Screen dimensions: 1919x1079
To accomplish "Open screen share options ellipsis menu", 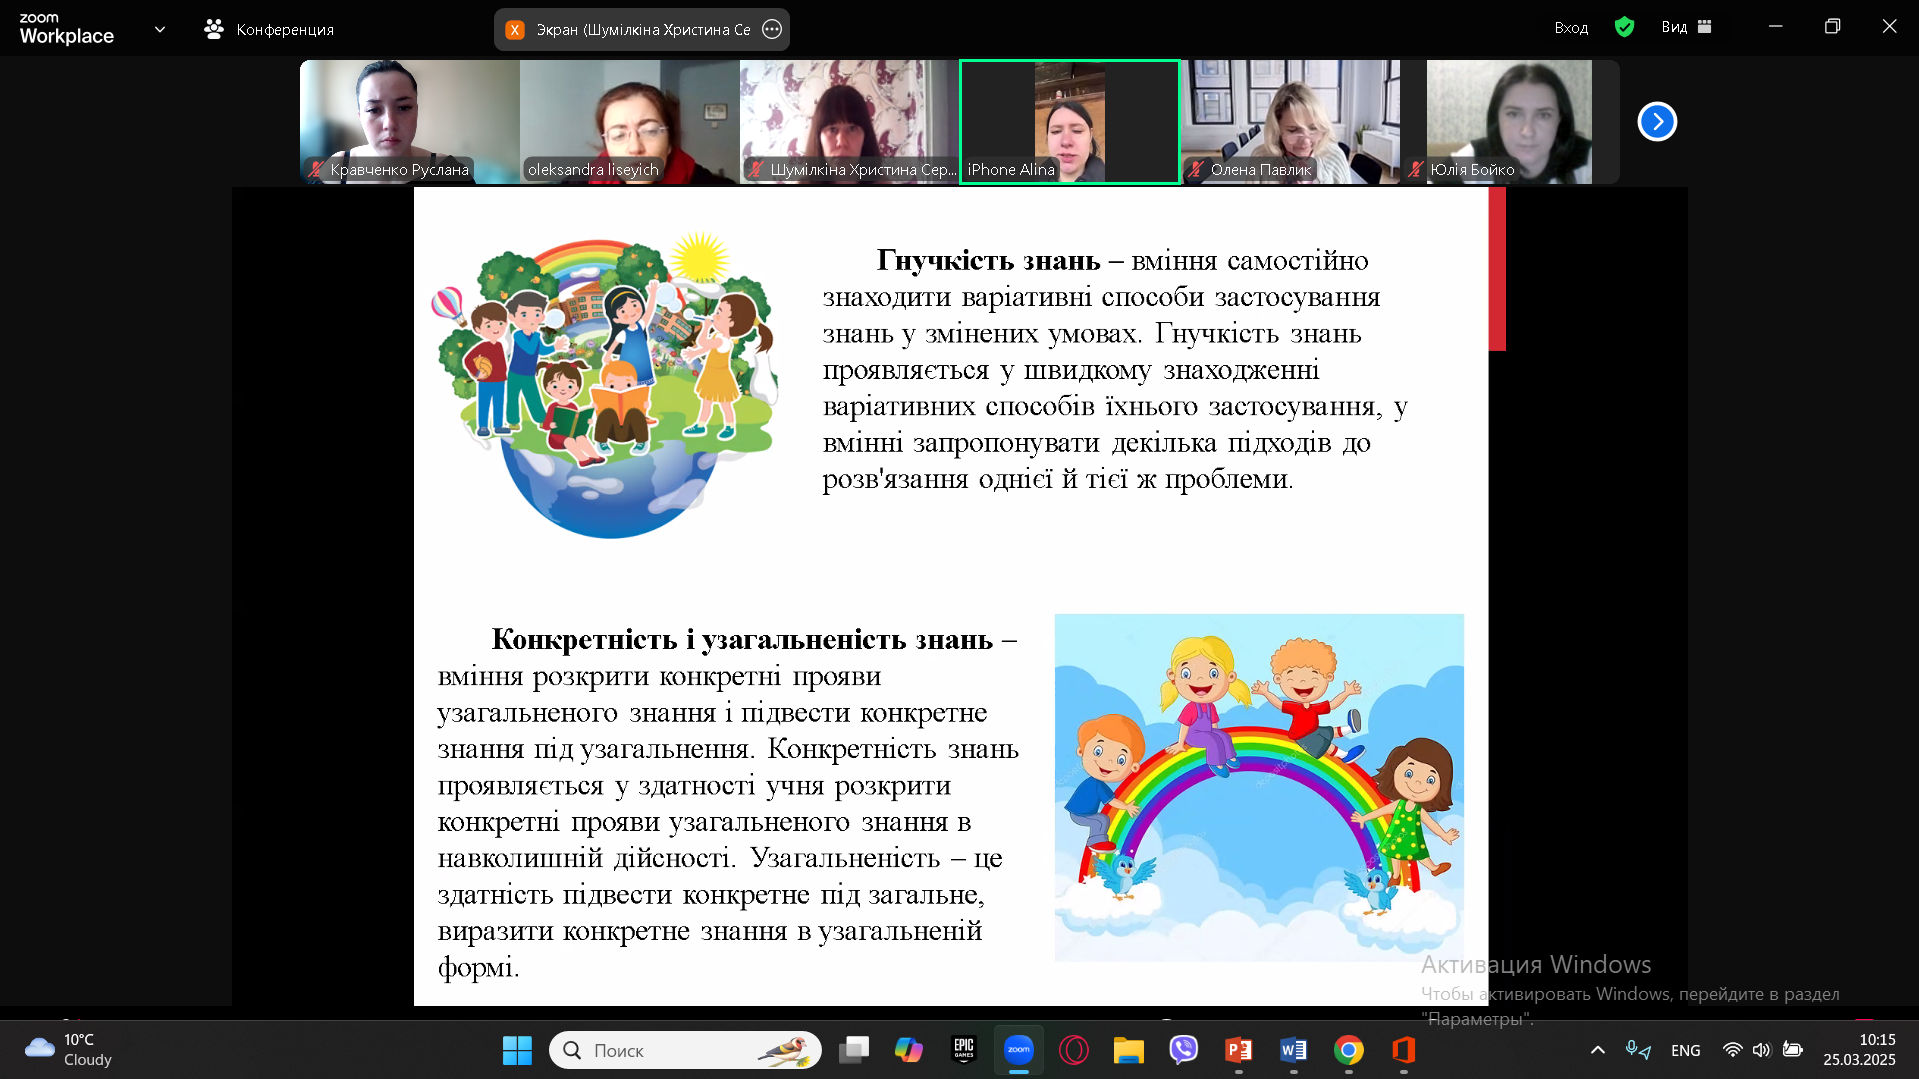I will 772,29.
